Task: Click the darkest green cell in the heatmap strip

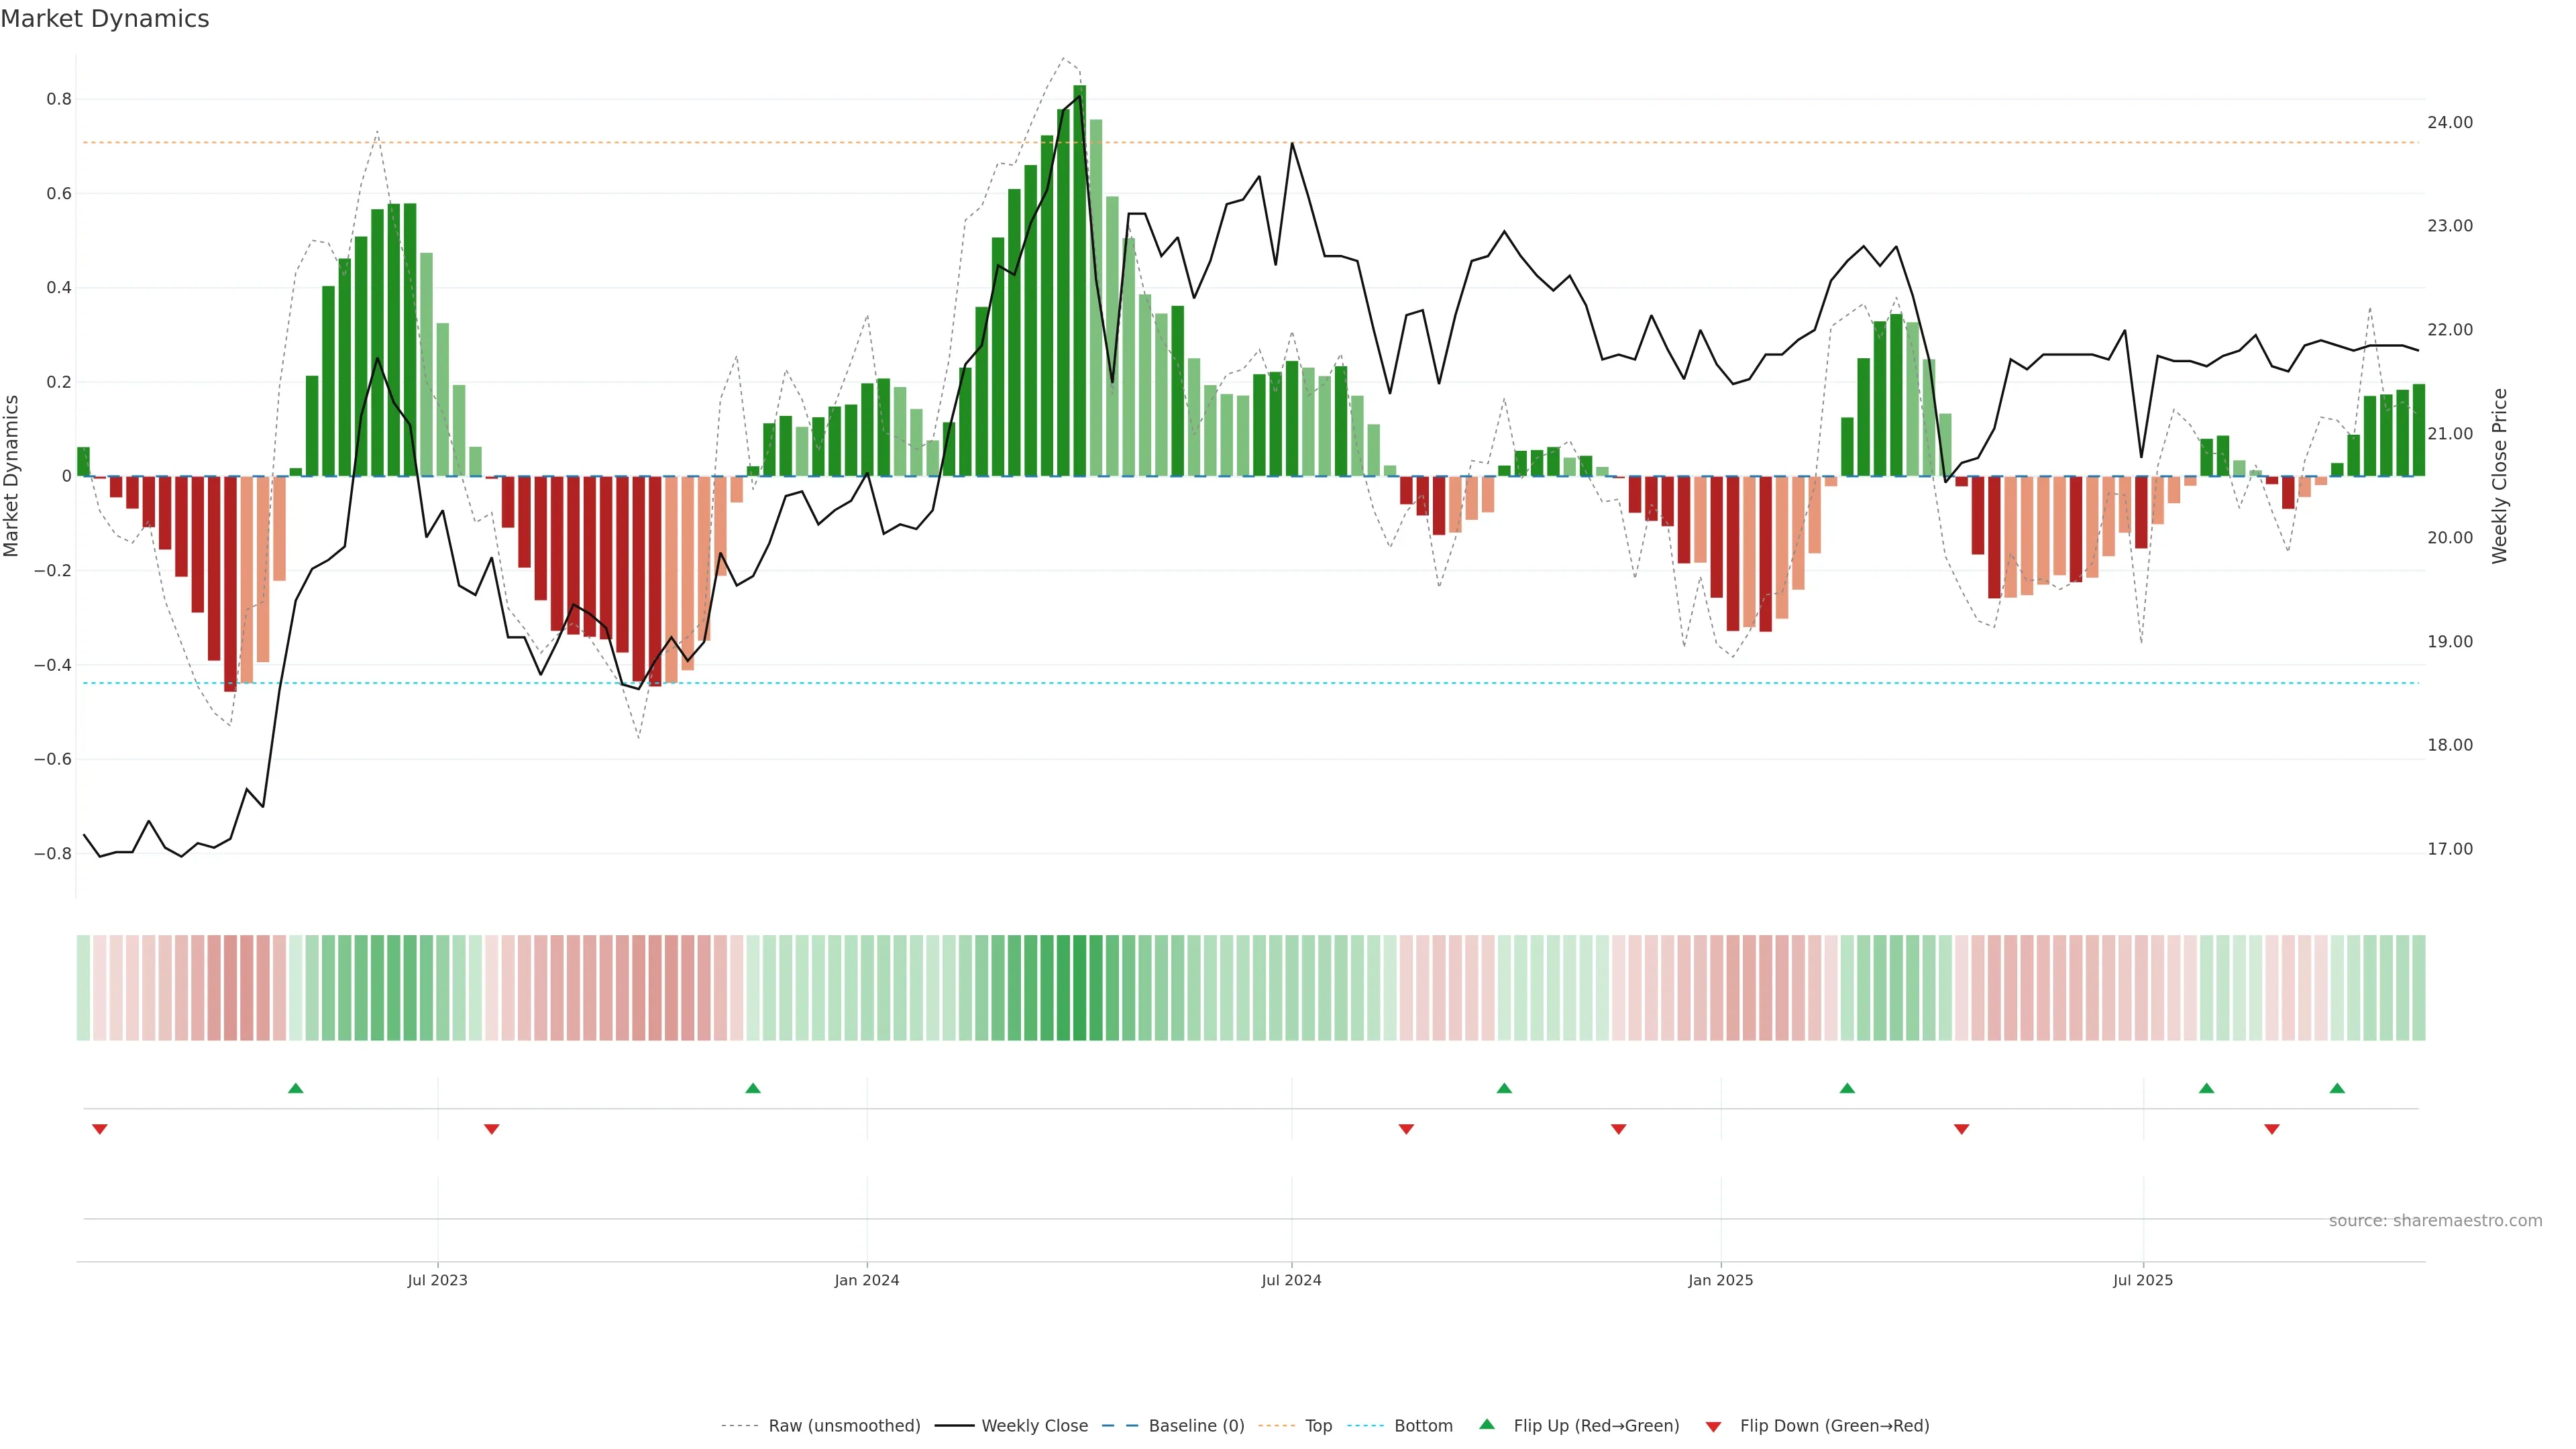Action: (1079, 988)
